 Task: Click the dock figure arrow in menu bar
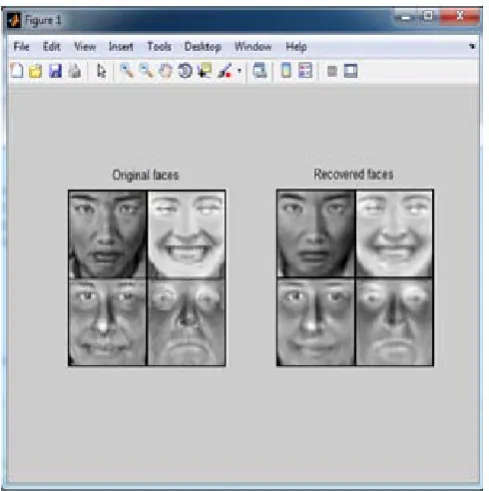pos(472,46)
